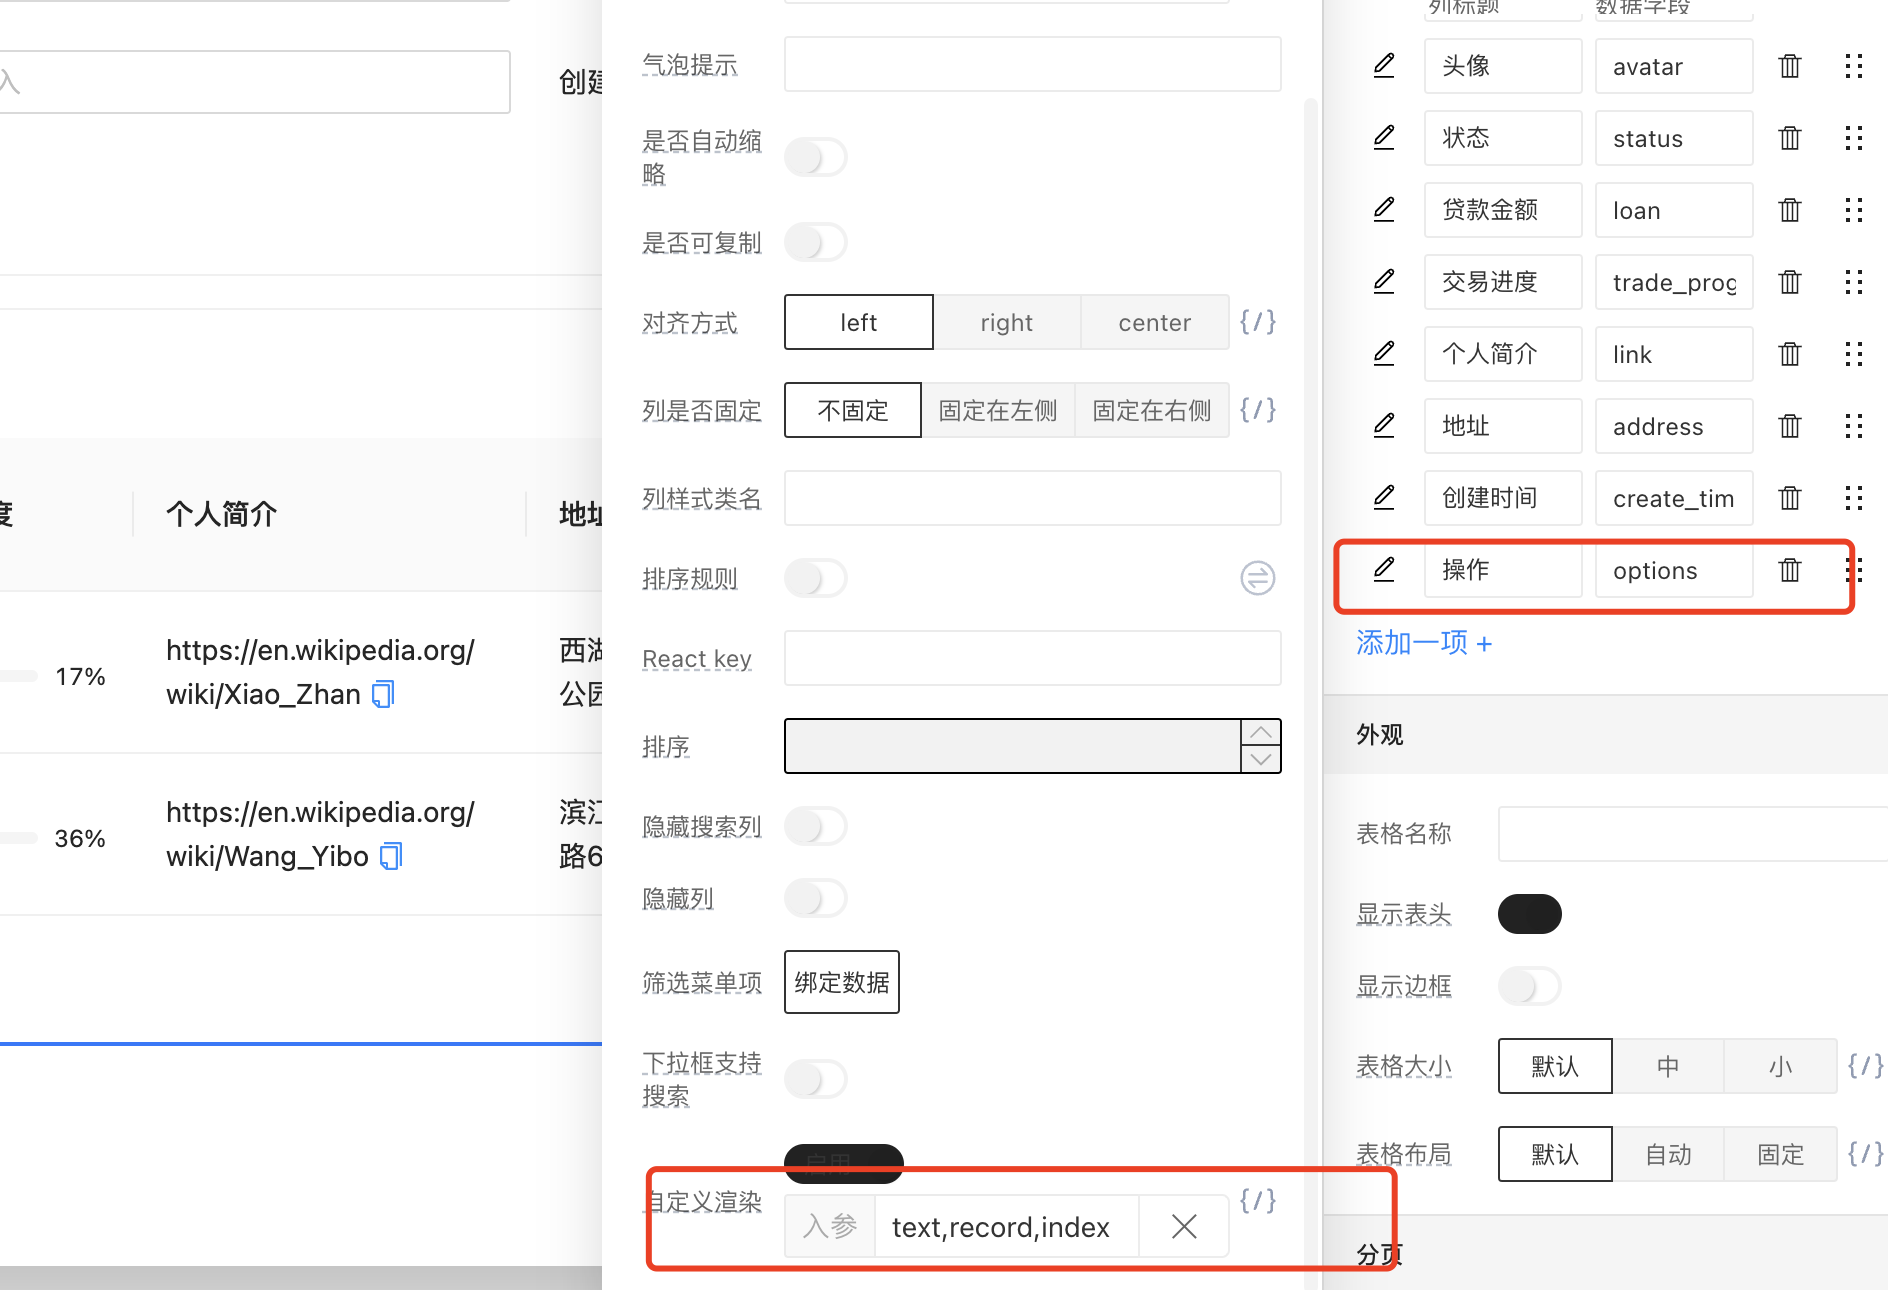Increase the 排序 number value
This screenshot has width=1888, height=1290.
pos(1261,733)
